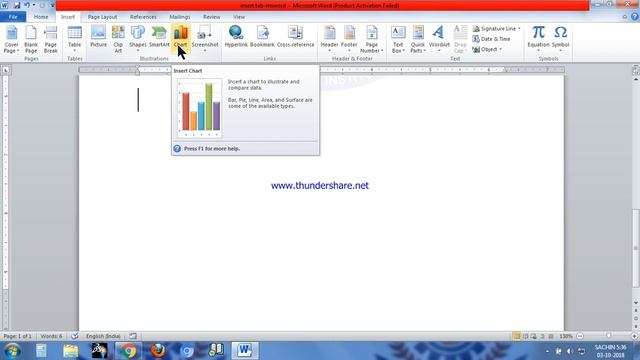Open the Table insert menu

click(74, 39)
